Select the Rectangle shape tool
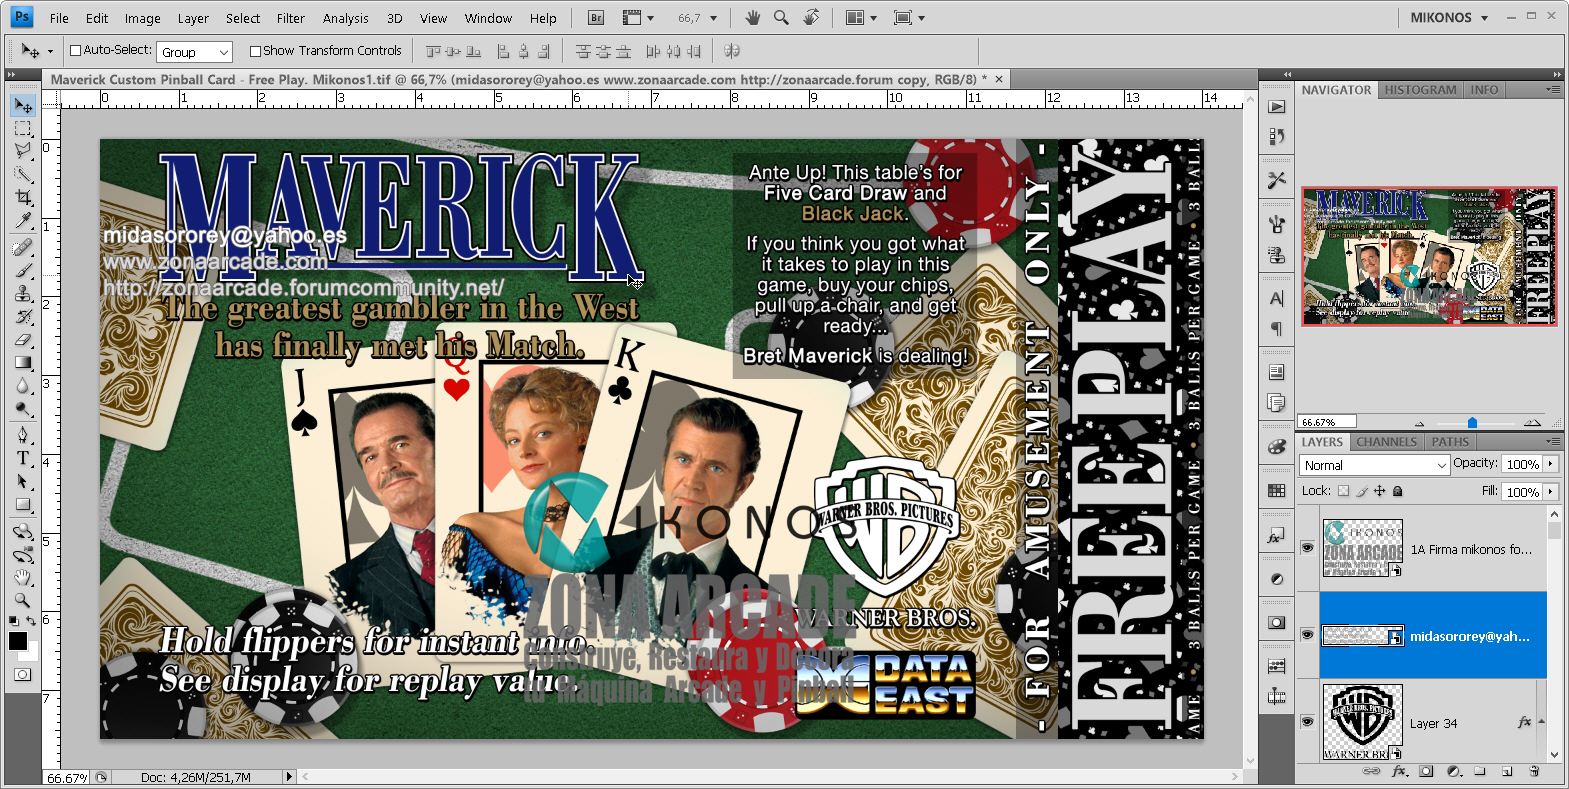1569x789 pixels. tap(22, 504)
